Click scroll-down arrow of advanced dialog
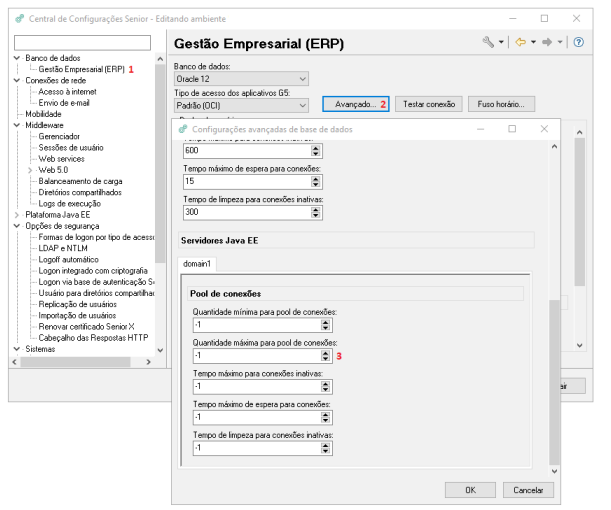 coord(554,471)
